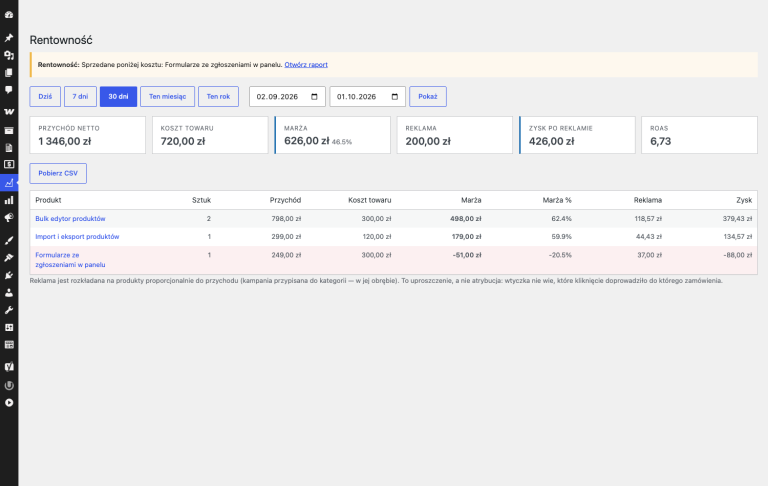Image resolution: width=768 pixels, height=486 pixels.
Task: Open the Yoast SEO sidebar icon
Action: (x=9, y=366)
